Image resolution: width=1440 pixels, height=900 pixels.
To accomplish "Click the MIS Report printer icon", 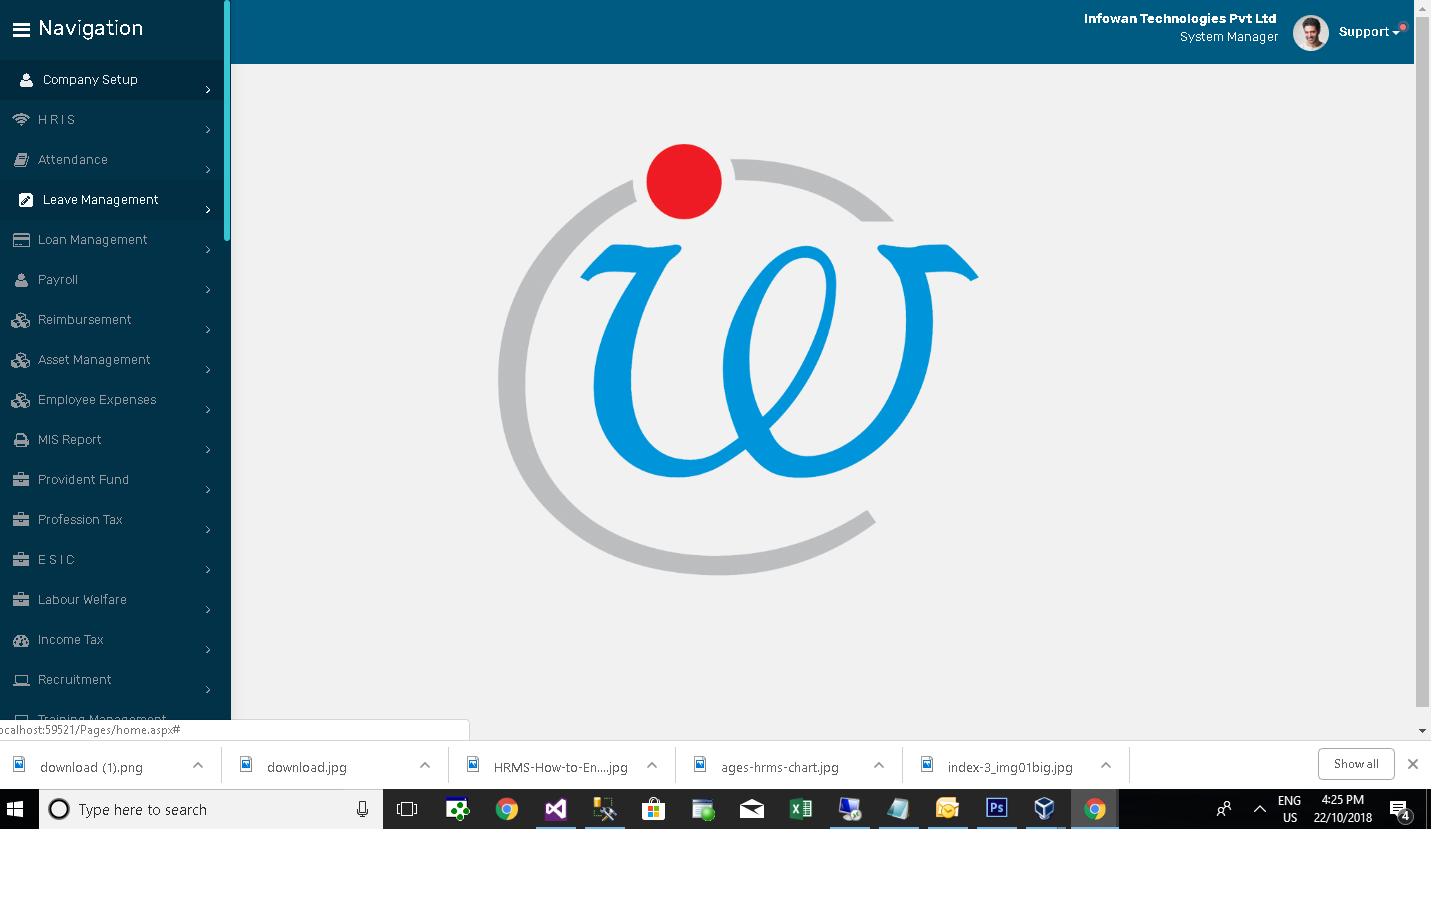I will click(21, 440).
